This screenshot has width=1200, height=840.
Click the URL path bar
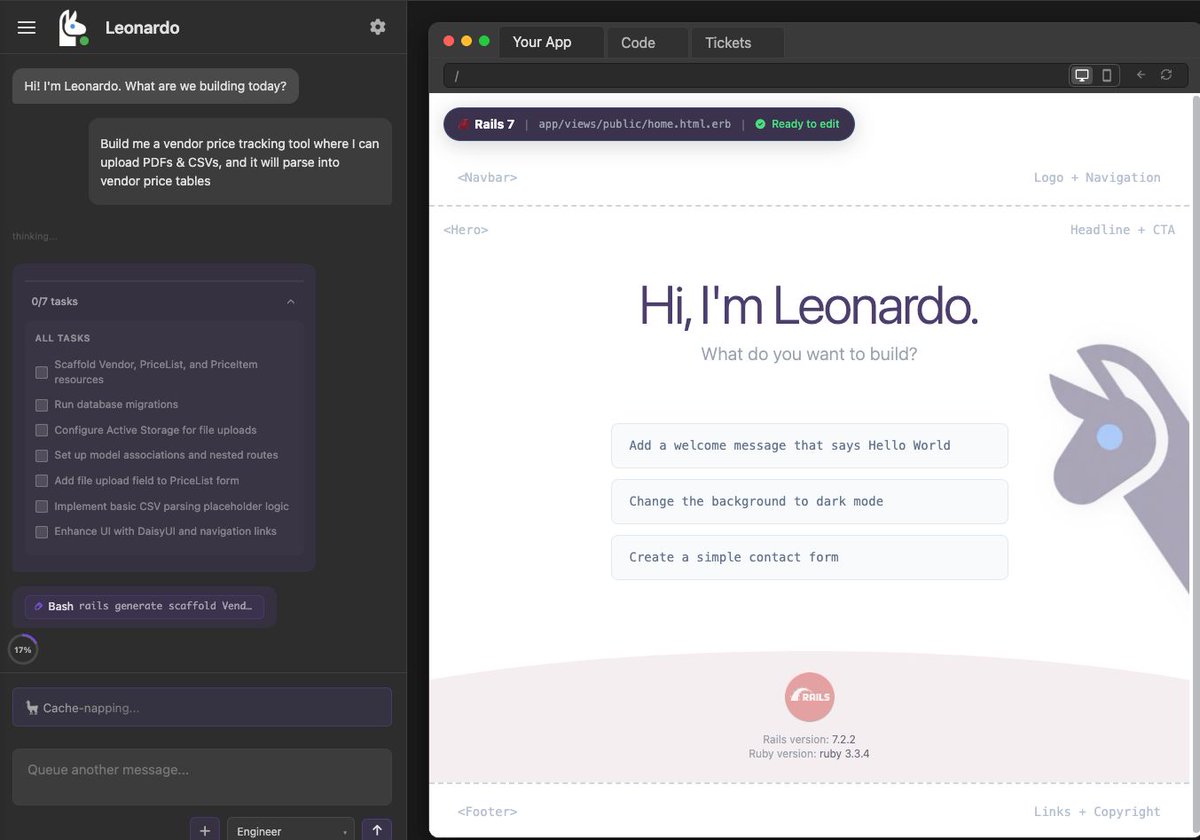click(x=755, y=75)
